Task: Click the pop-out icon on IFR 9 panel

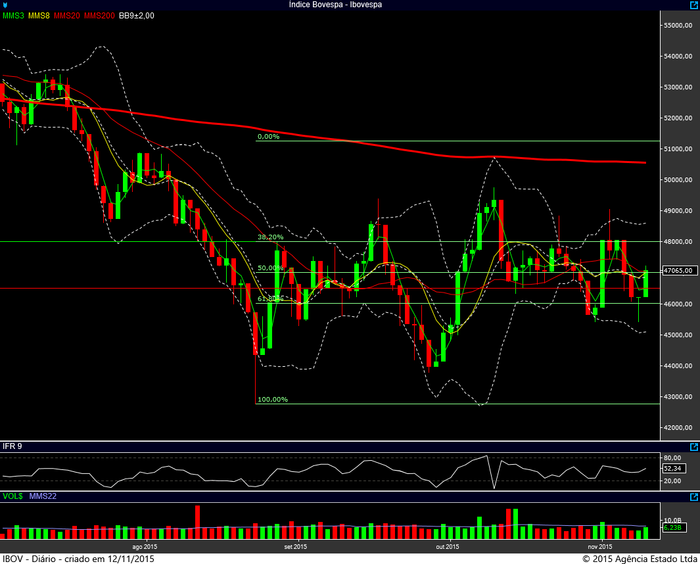Action: pyautogui.click(x=693, y=445)
